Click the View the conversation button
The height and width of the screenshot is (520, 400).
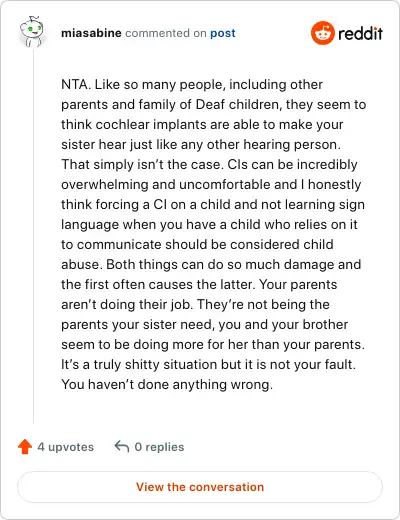point(200,487)
